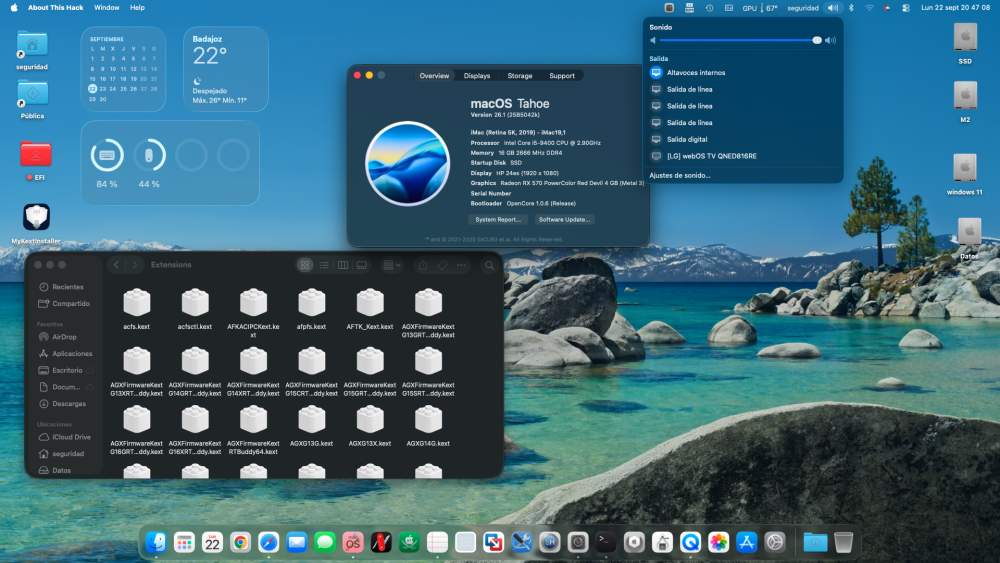Open the Finder share icon
The image size is (1000, 563).
[x=423, y=265]
